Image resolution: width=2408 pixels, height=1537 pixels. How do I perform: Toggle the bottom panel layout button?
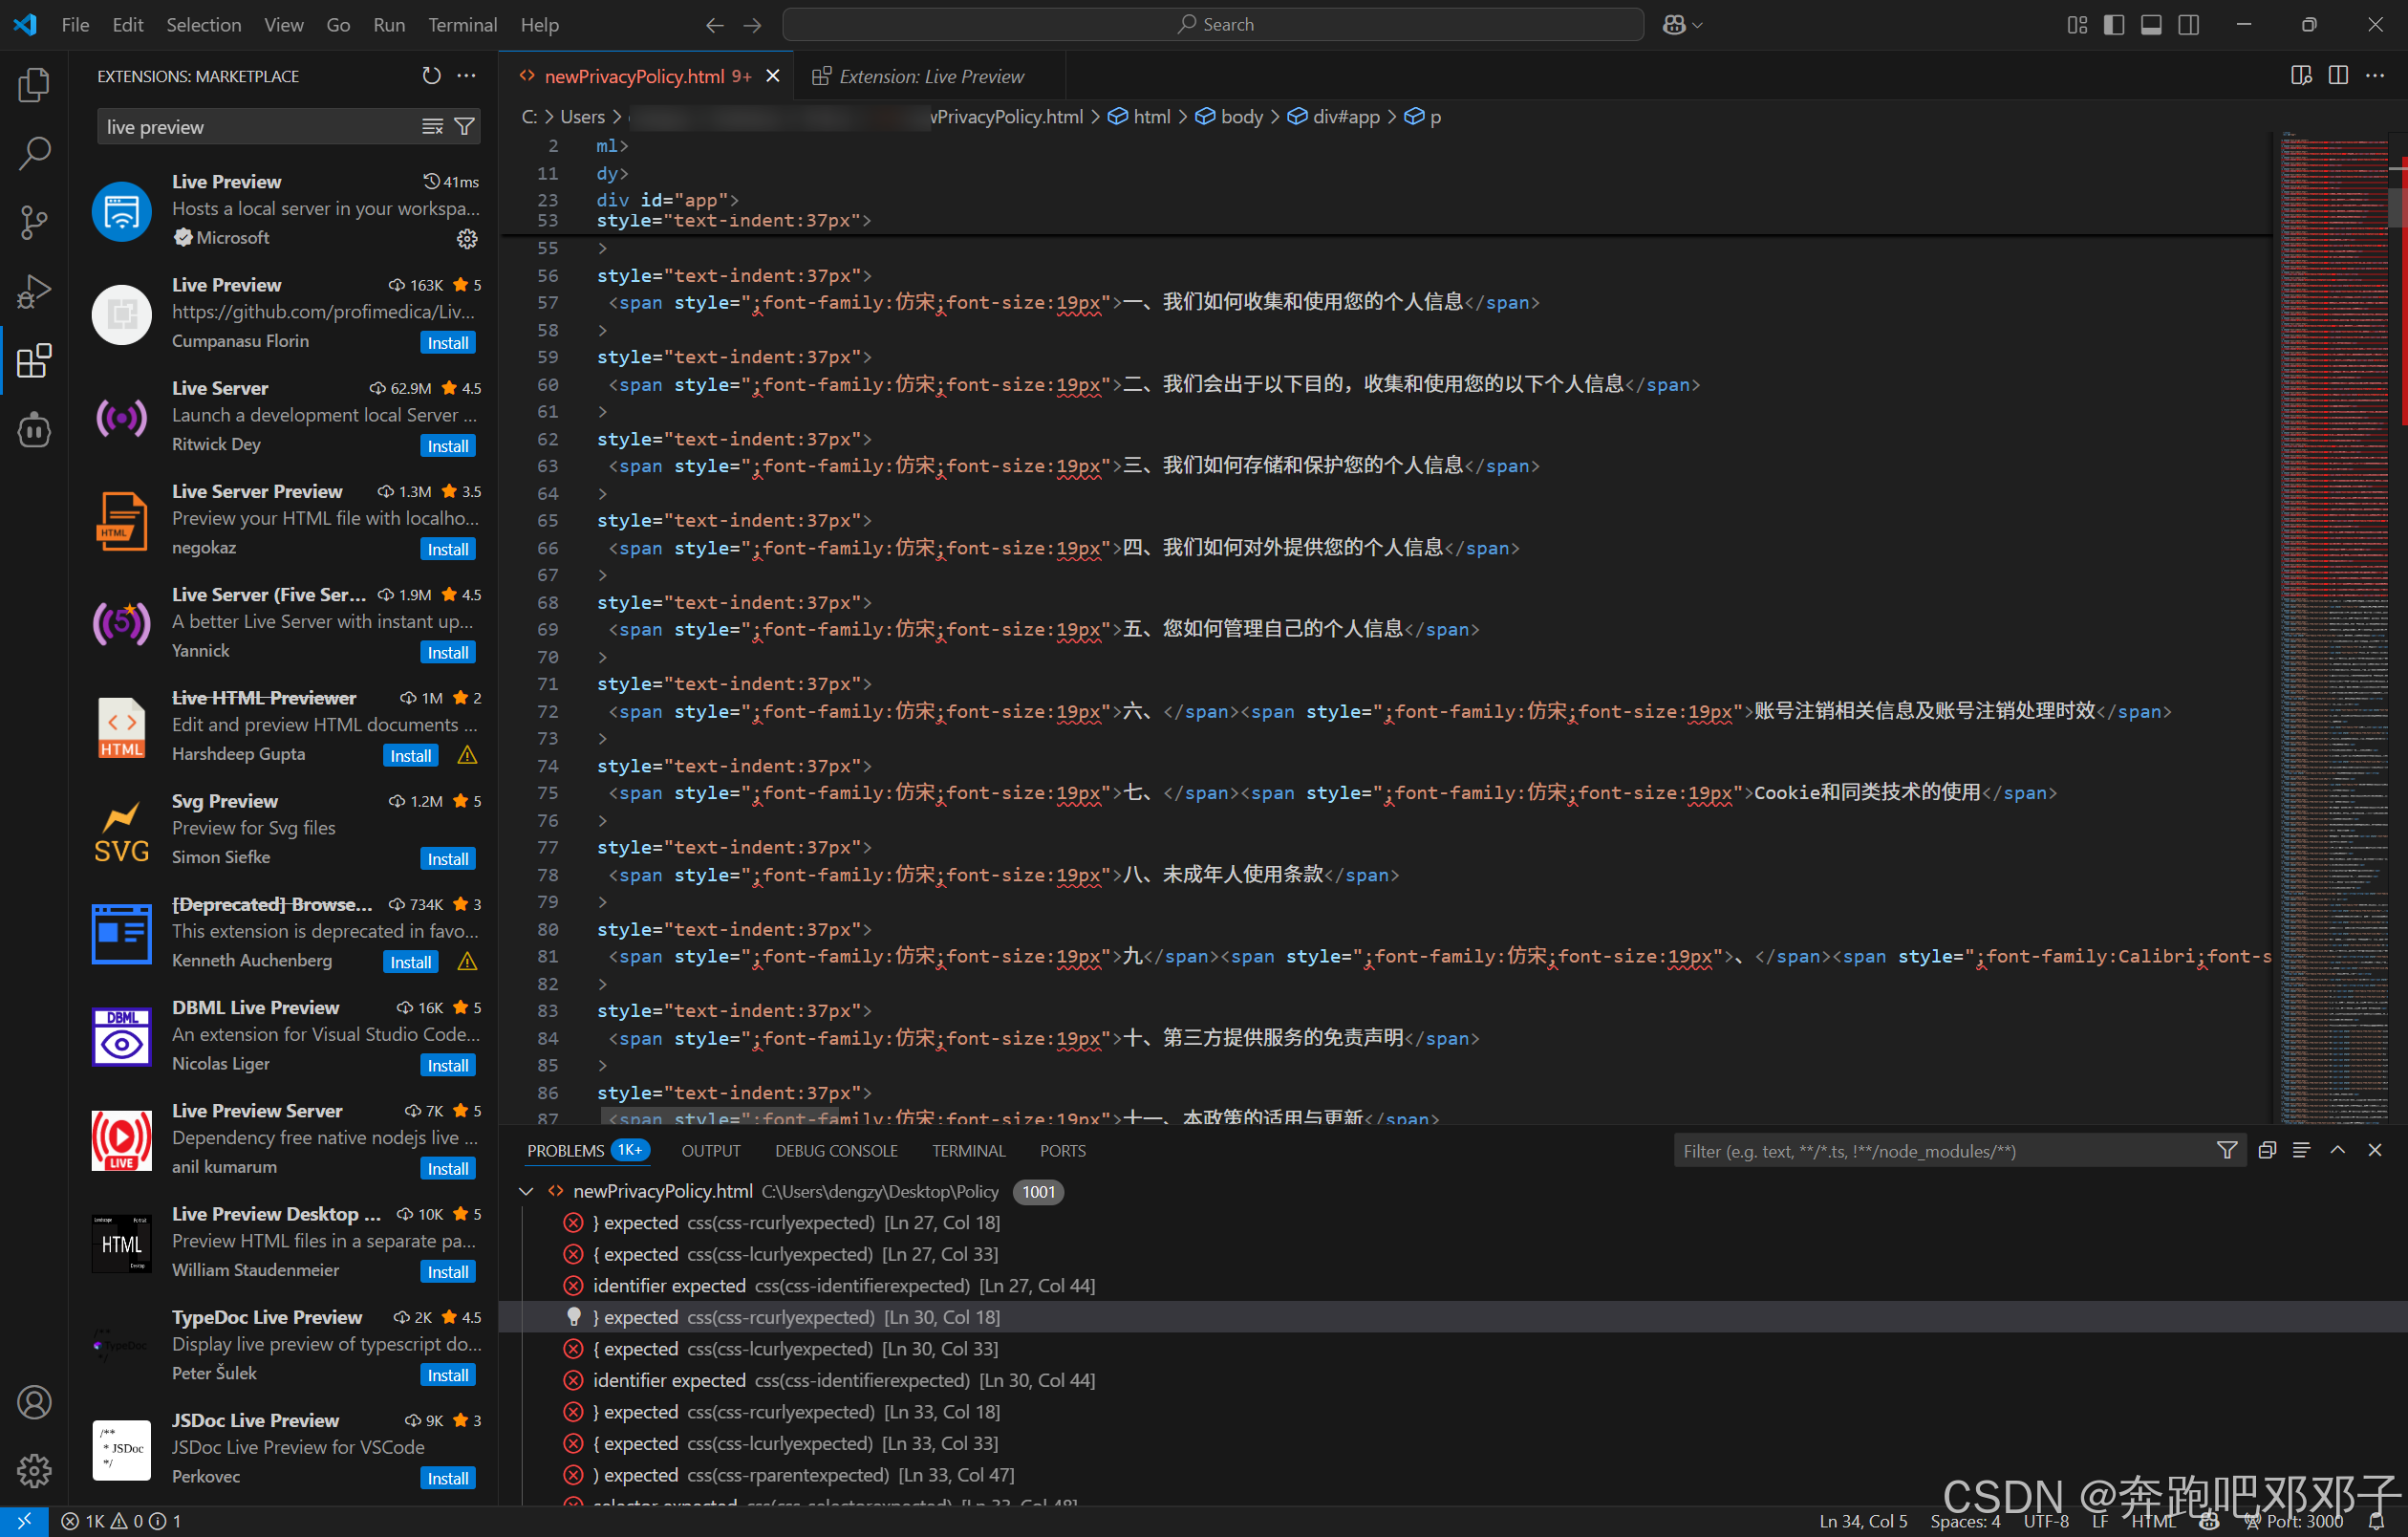pos(2151,25)
